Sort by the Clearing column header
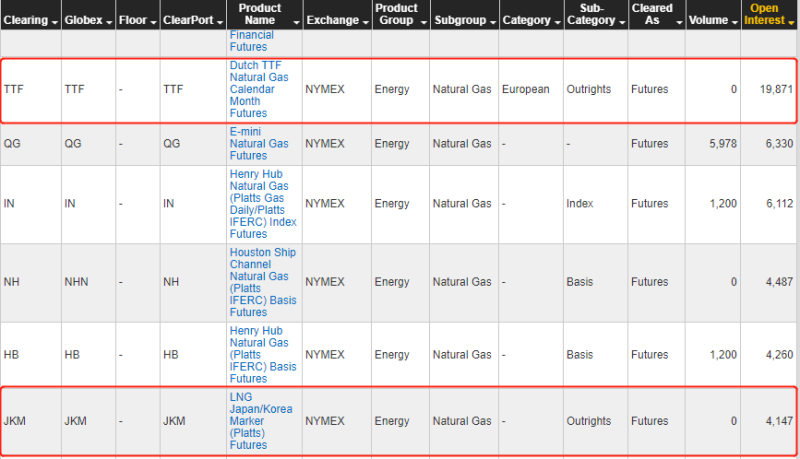Image resolution: width=800 pixels, height=459 pixels. (30, 20)
